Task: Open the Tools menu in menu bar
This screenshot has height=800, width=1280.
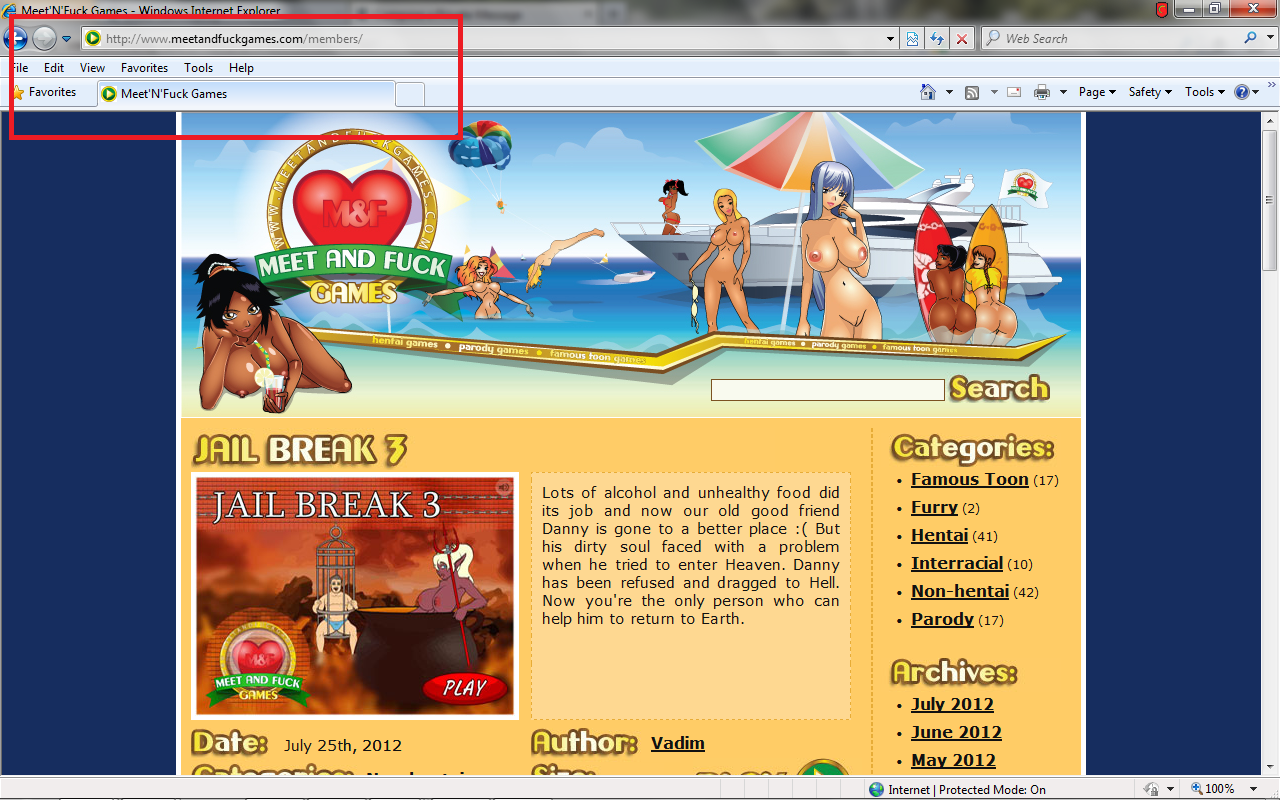Action: coord(198,68)
